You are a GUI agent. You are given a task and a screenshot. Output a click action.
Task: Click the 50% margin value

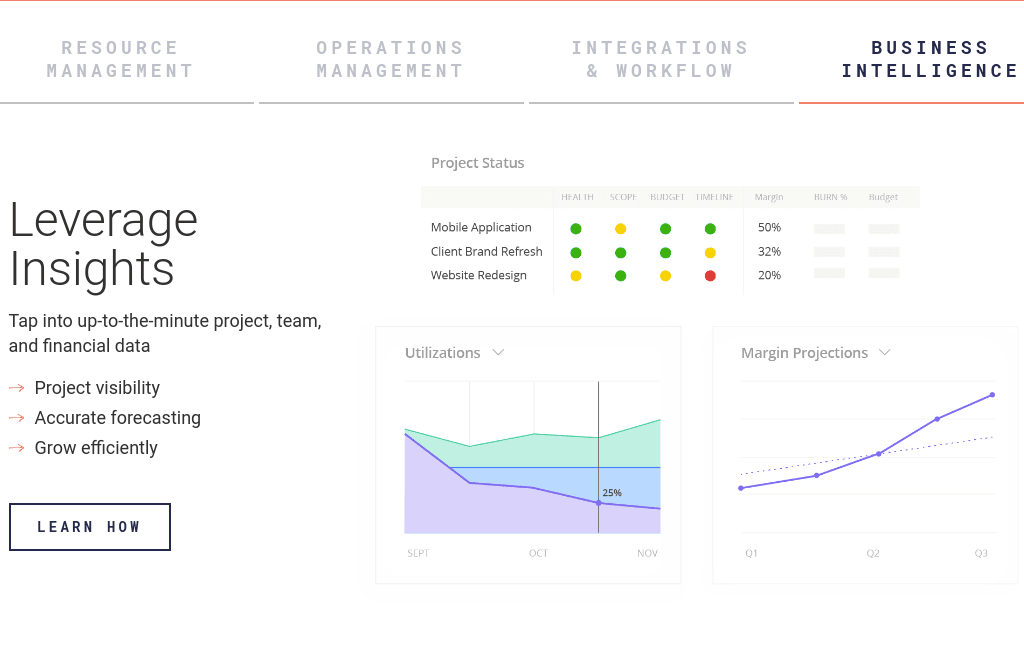[769, 227]
